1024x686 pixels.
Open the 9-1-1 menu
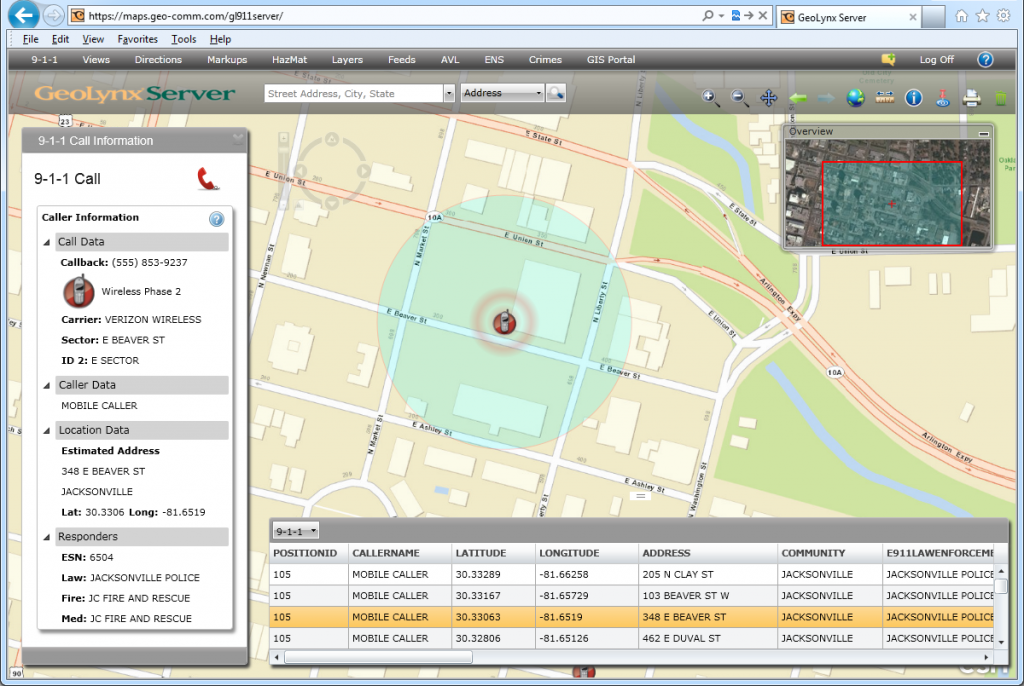[44, 59]
